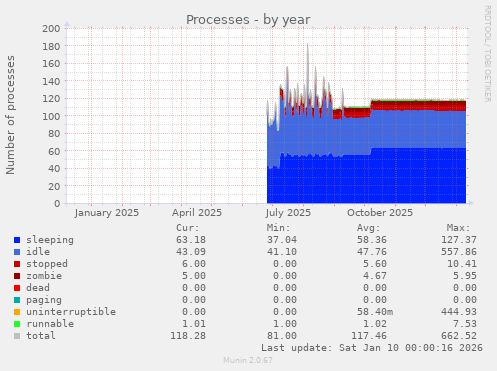
Task: Click zombie maximum value 5.95
Action: pyautogui.click(x=465, y=276)
